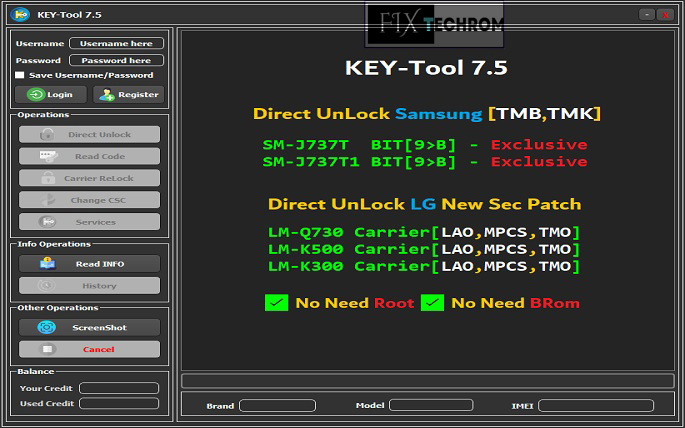
Task: Click the 'LM-Q730' carrier line
Action: 424,232
